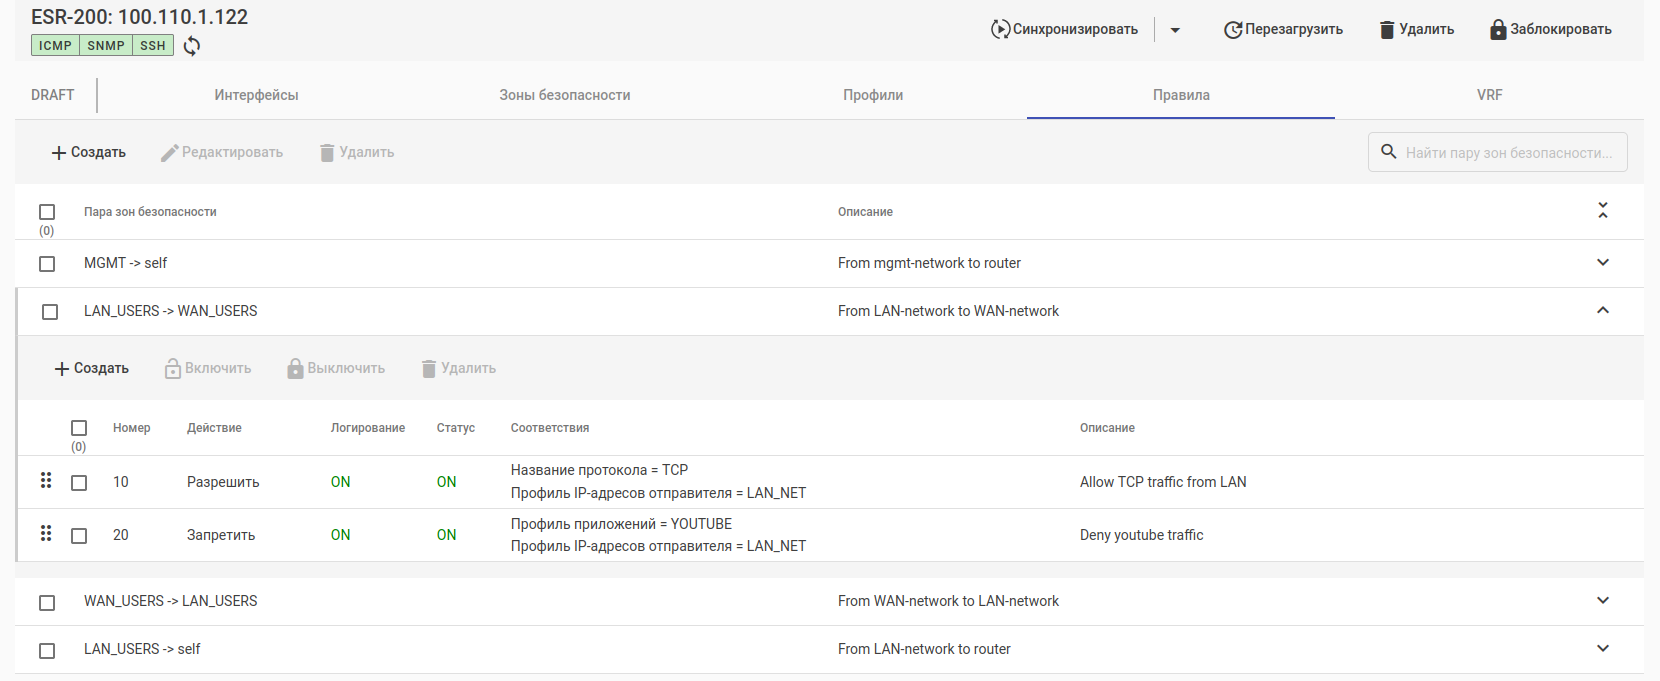
Task: Click the drag handle of rule 10
Action: click(x=46, y=481)
